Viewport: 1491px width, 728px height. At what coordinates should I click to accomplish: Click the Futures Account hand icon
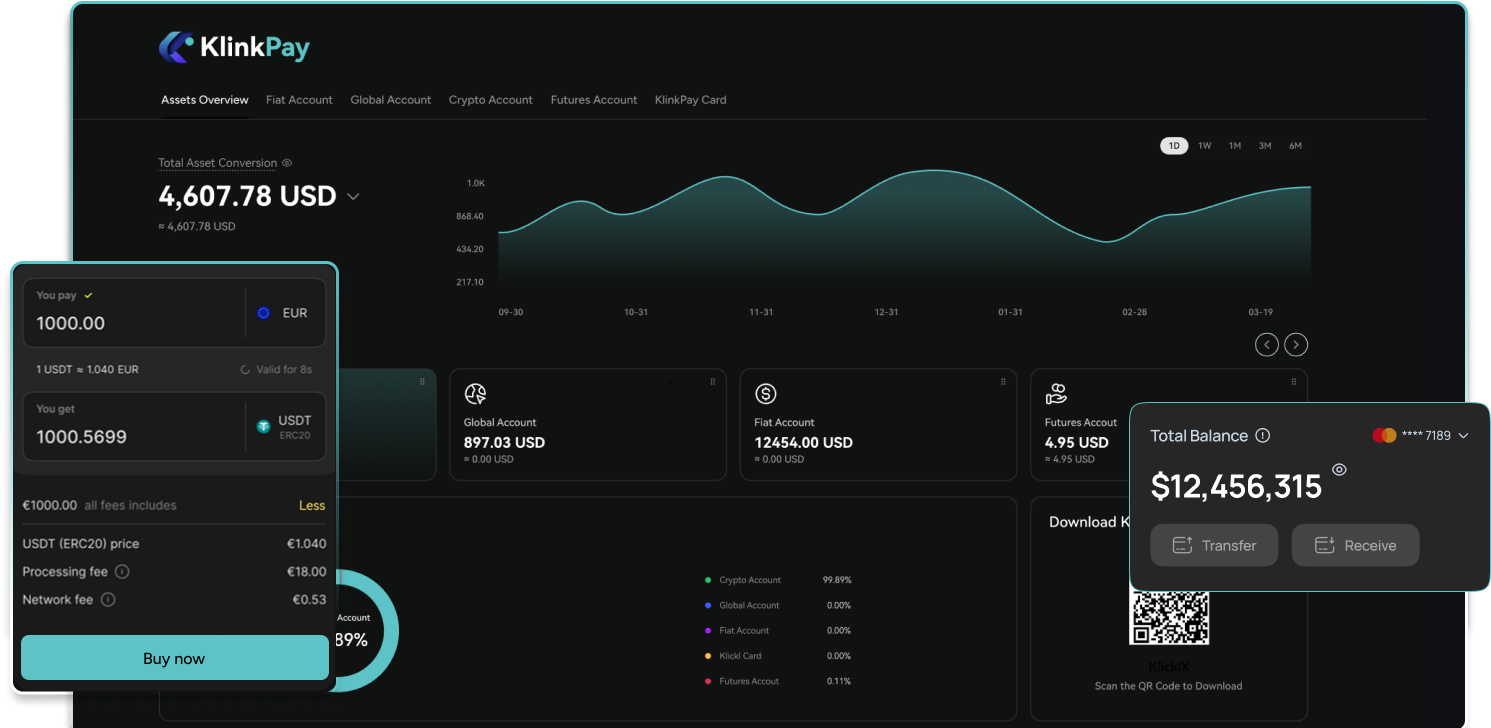click(1056, 394)
